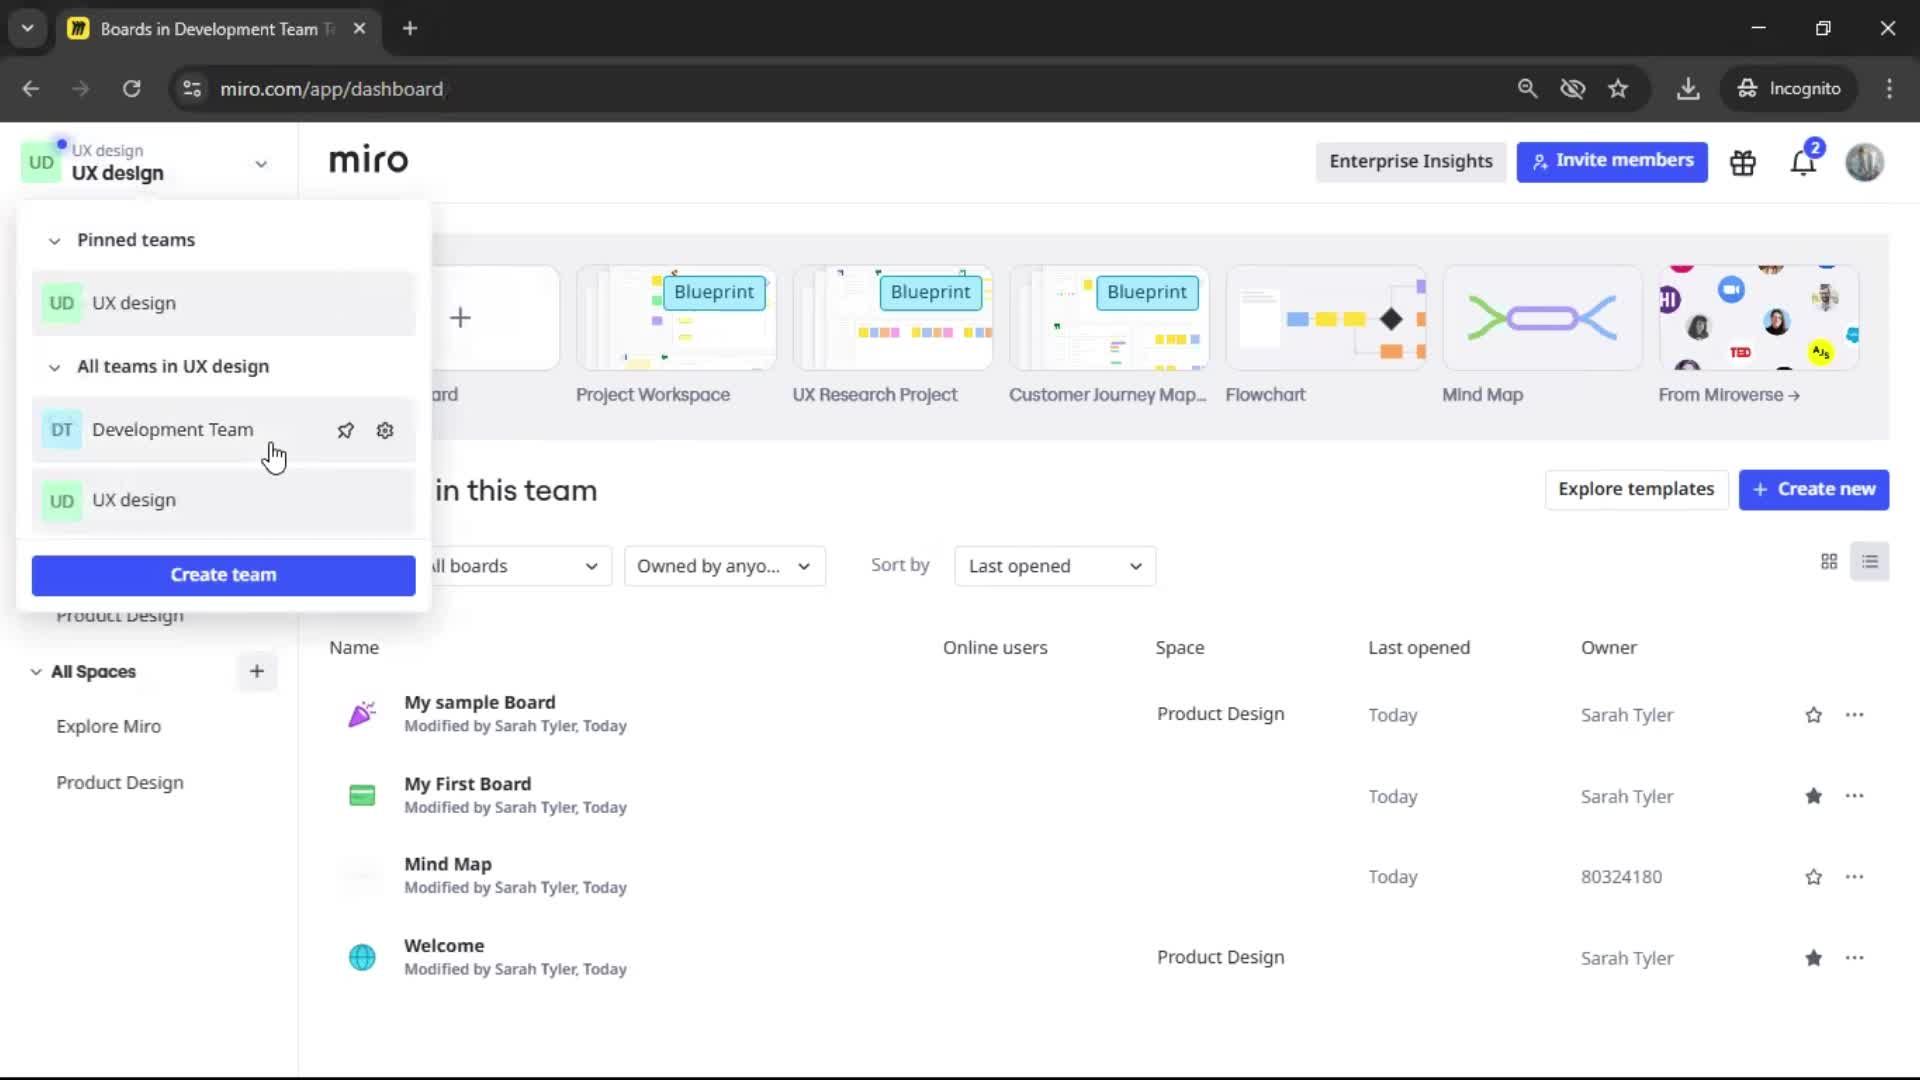This screenshot has width=1920, height=1080.
Task: Choose the Flowchart template
Action: 1326,318
